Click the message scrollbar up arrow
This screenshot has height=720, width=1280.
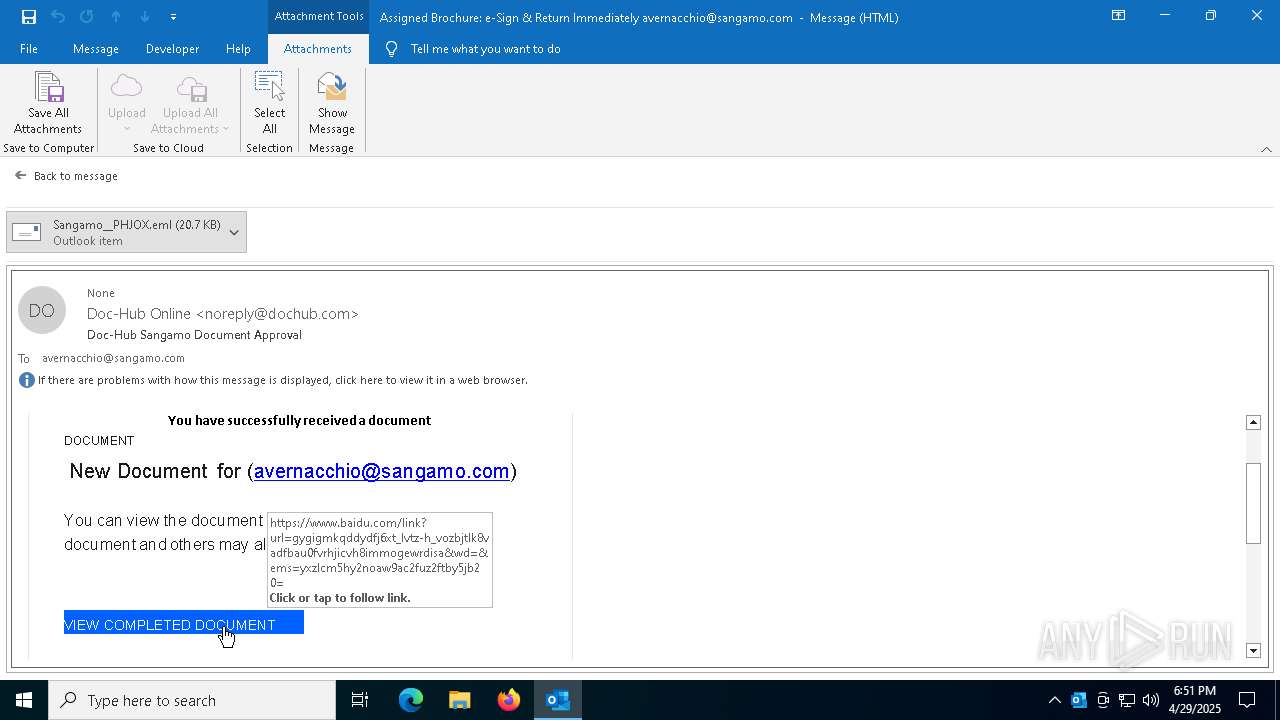pyautogui.click(x=1253, y=422)
